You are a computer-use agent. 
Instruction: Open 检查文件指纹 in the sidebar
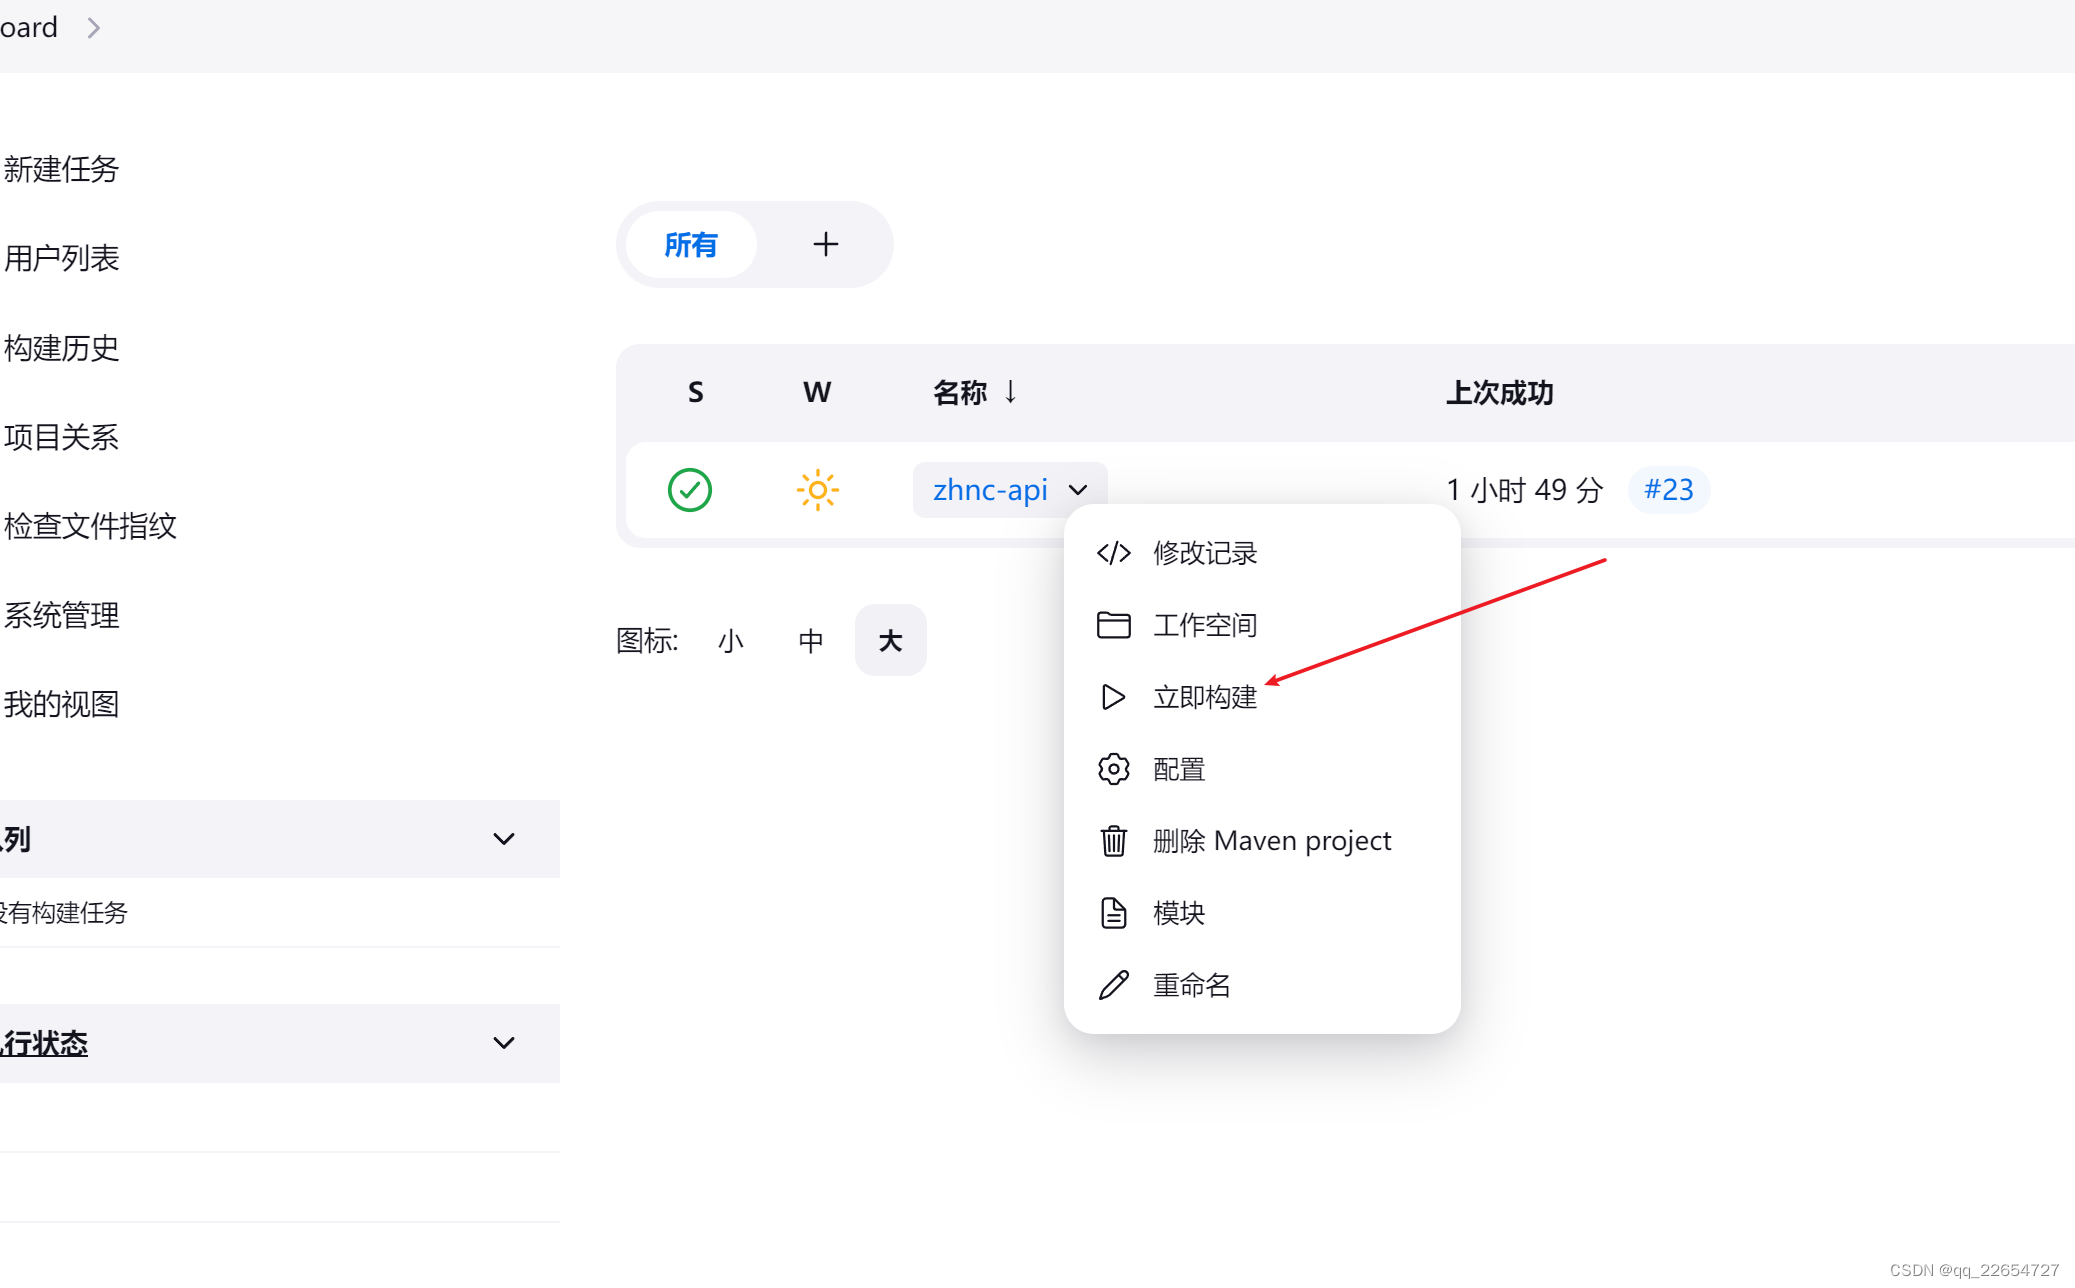pyautogui.click(x=90, y=526)
